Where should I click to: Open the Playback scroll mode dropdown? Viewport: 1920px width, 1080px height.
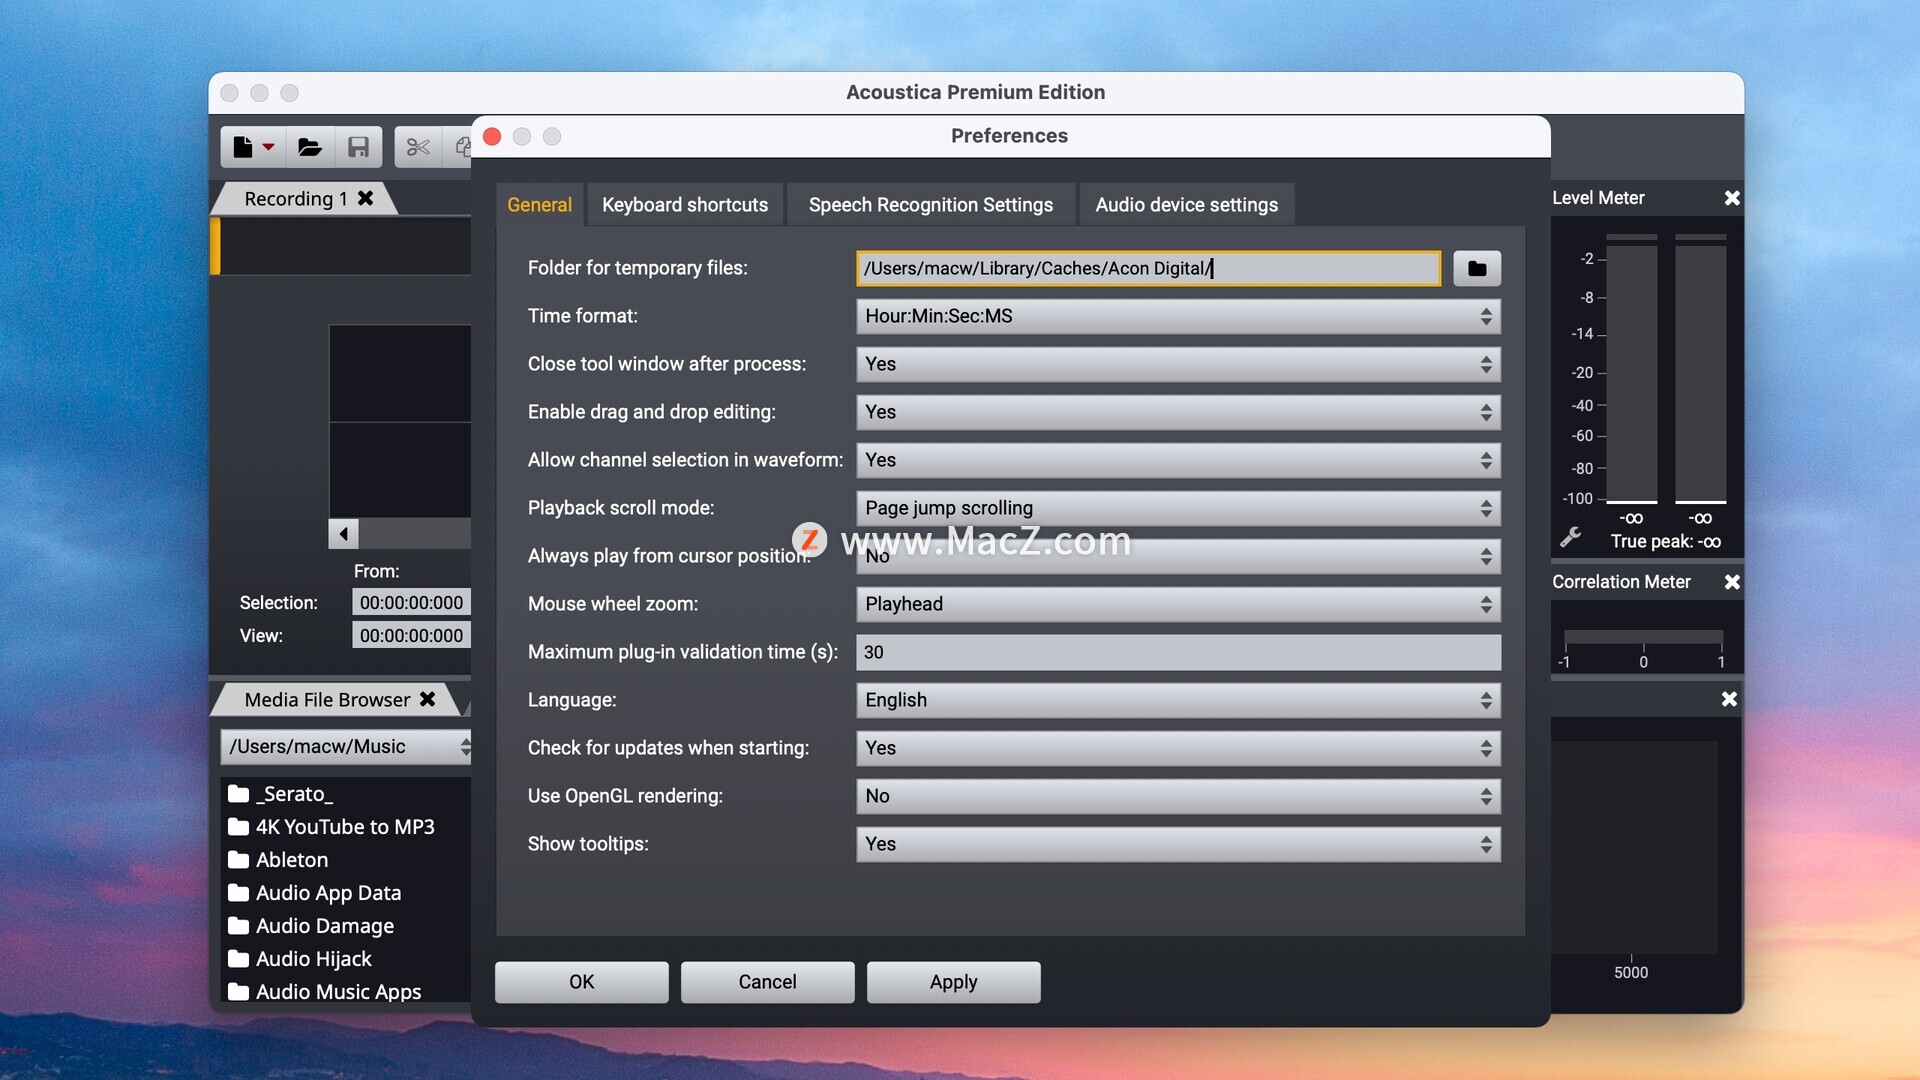point(1178,508)
